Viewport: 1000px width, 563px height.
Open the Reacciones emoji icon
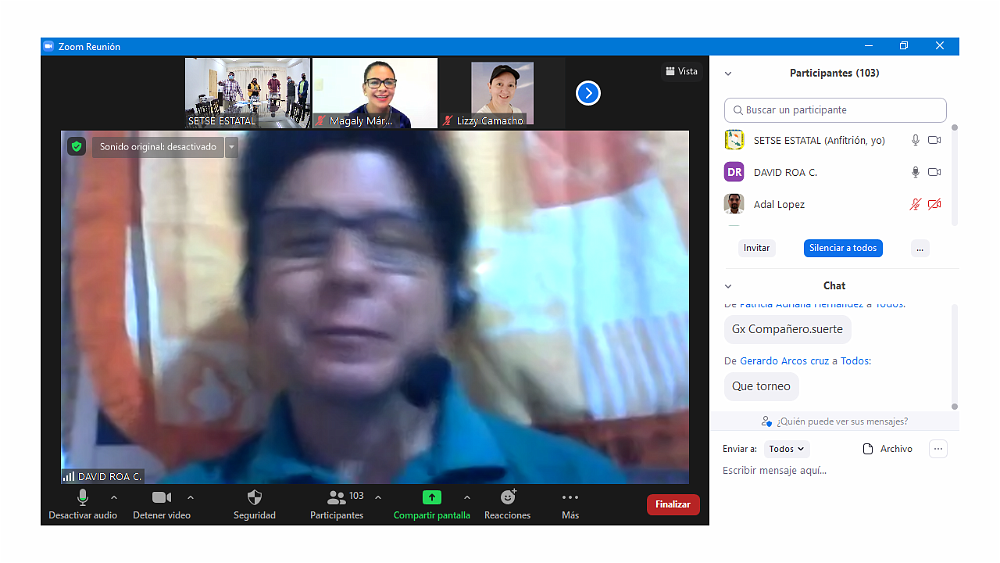[x=507, y=497]
